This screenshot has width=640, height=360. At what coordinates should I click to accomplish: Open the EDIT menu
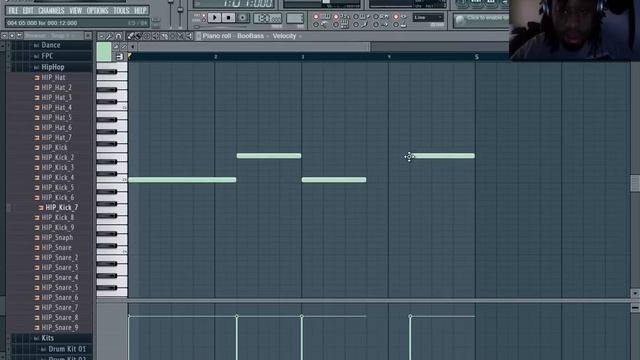click(28, 10)
